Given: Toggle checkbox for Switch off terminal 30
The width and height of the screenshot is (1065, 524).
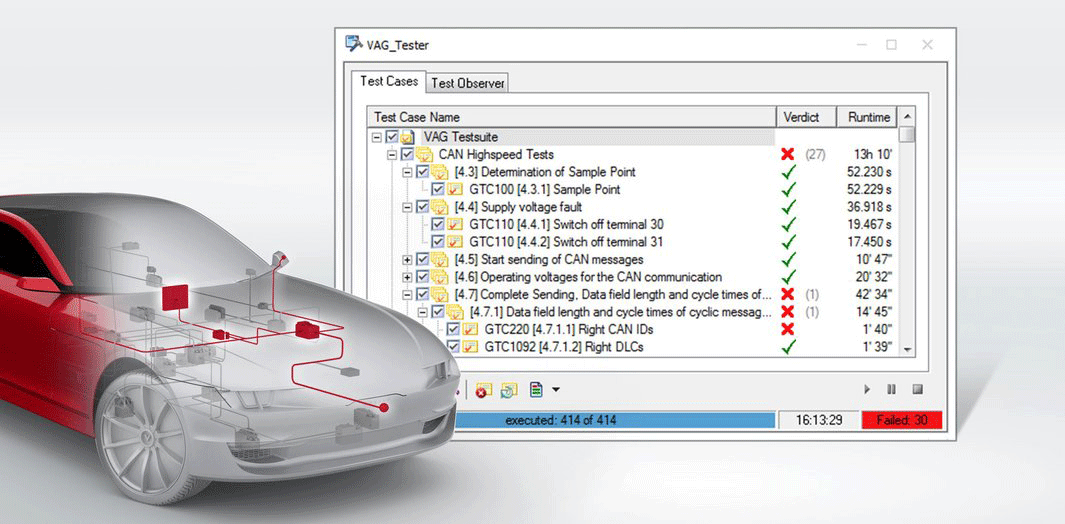Looking at the screenshot, I should pos(439,224).
